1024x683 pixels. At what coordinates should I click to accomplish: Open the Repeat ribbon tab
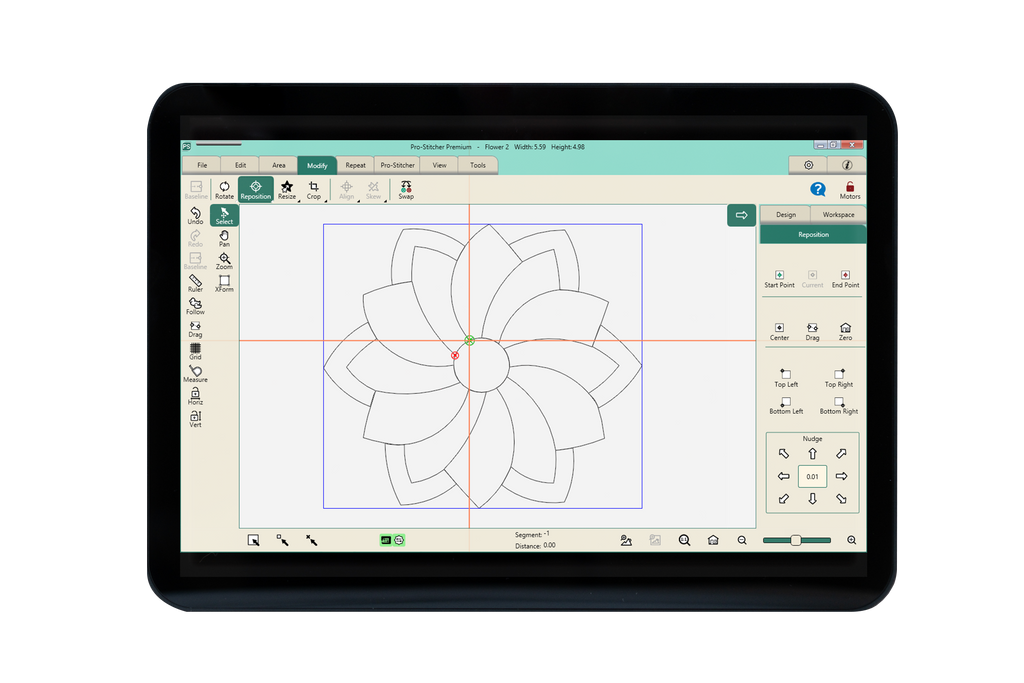tap(355, 165)
